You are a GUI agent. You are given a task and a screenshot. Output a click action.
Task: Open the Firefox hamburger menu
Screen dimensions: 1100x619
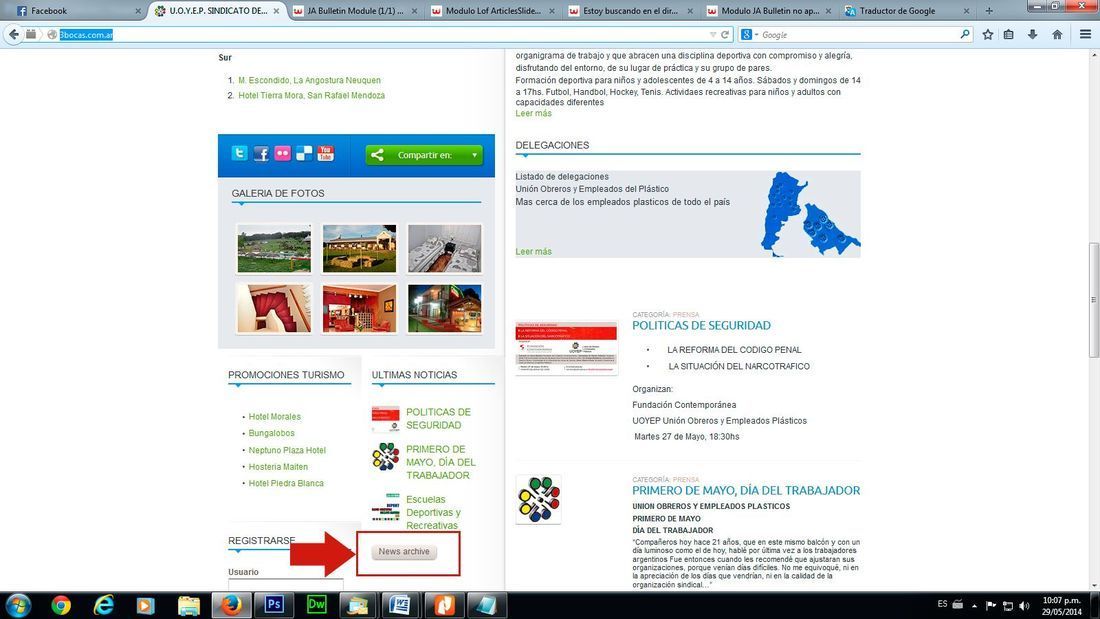coord(1085,34)
